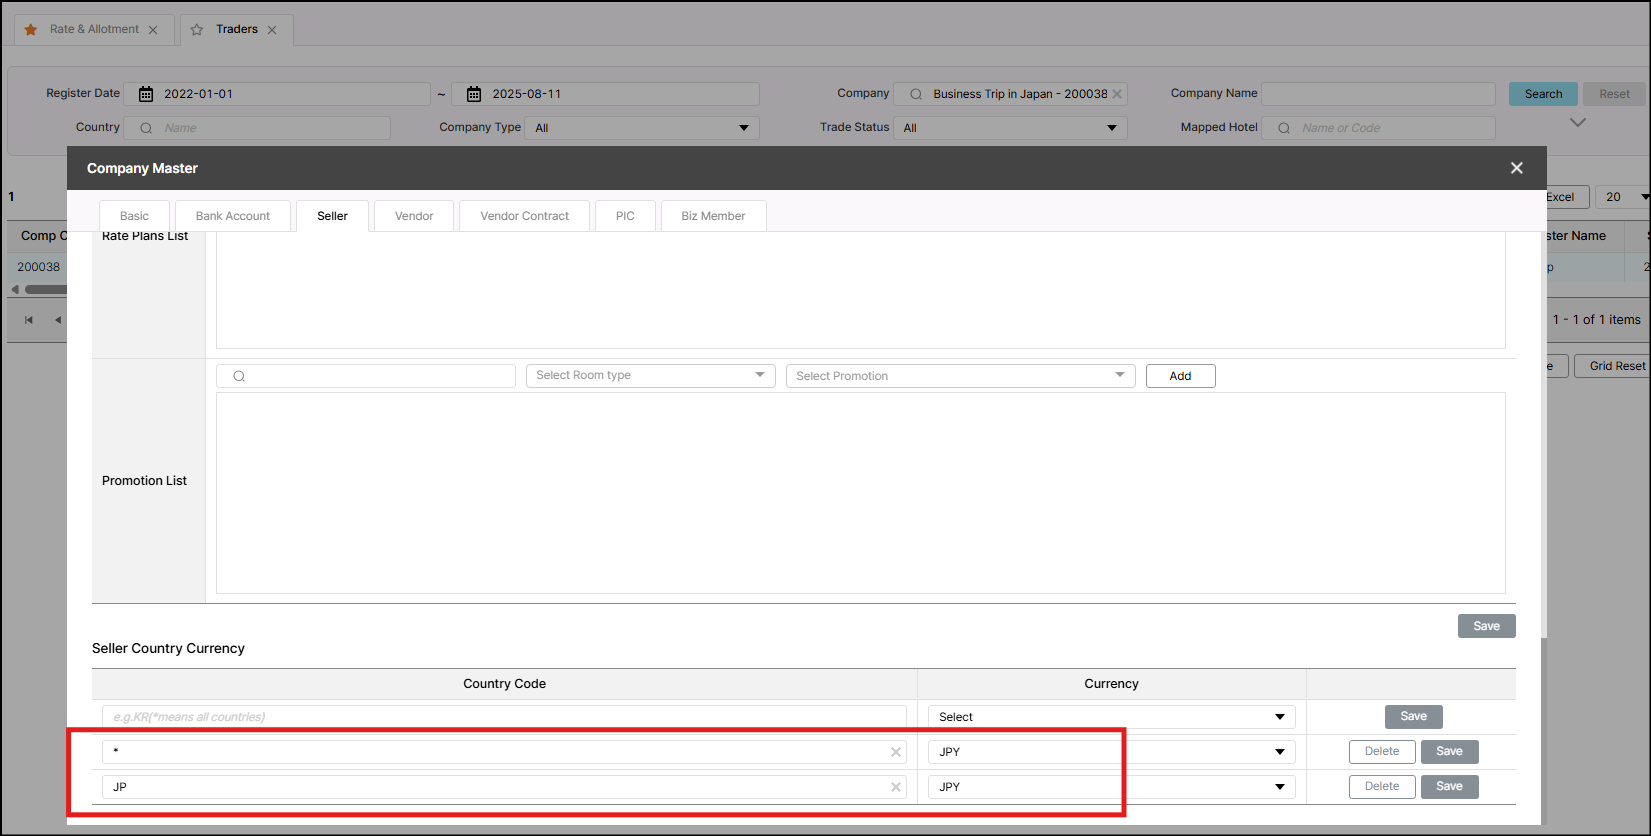Open the Register Date start calendar icon
The image size is (1651, 836).
coord(146,94)
